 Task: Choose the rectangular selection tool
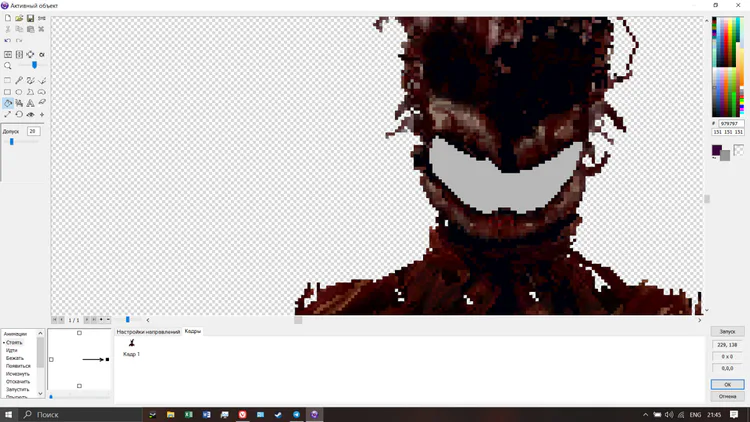click(8, 80)
